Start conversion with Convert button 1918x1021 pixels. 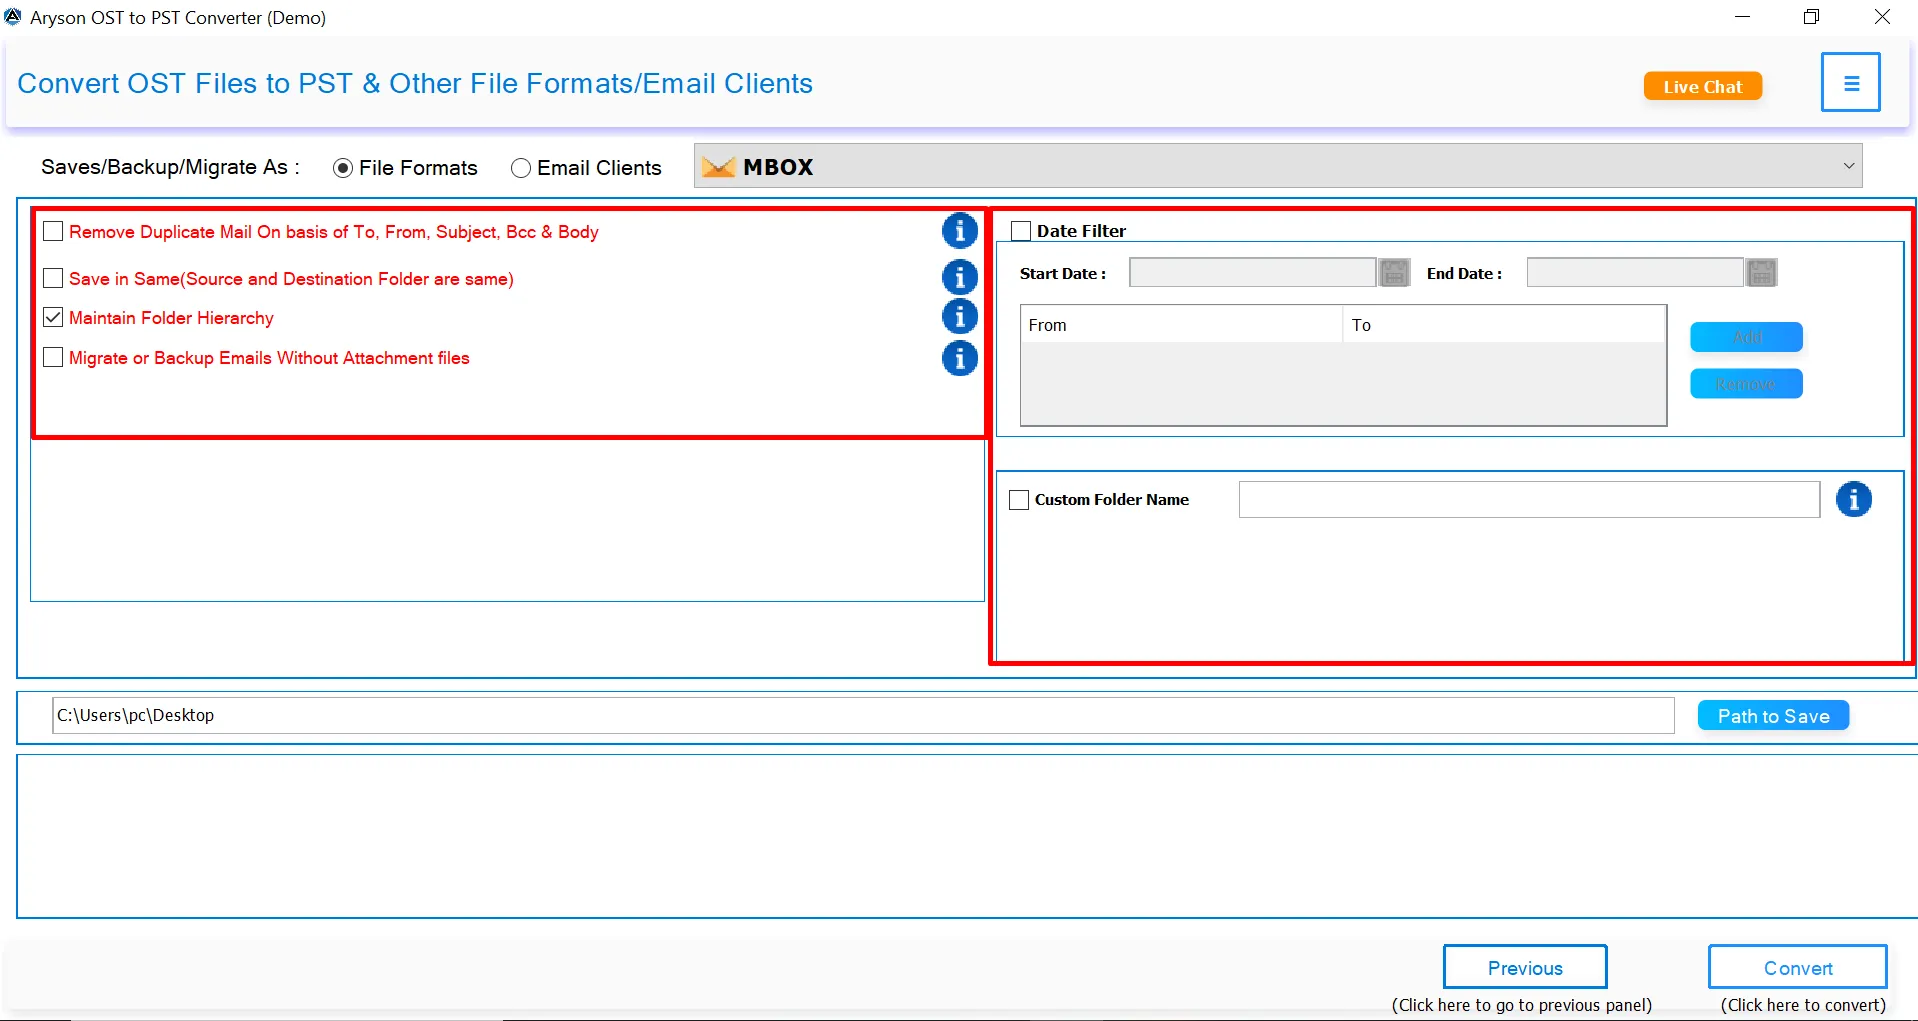pyautogui.click(x=1798, y=967)
